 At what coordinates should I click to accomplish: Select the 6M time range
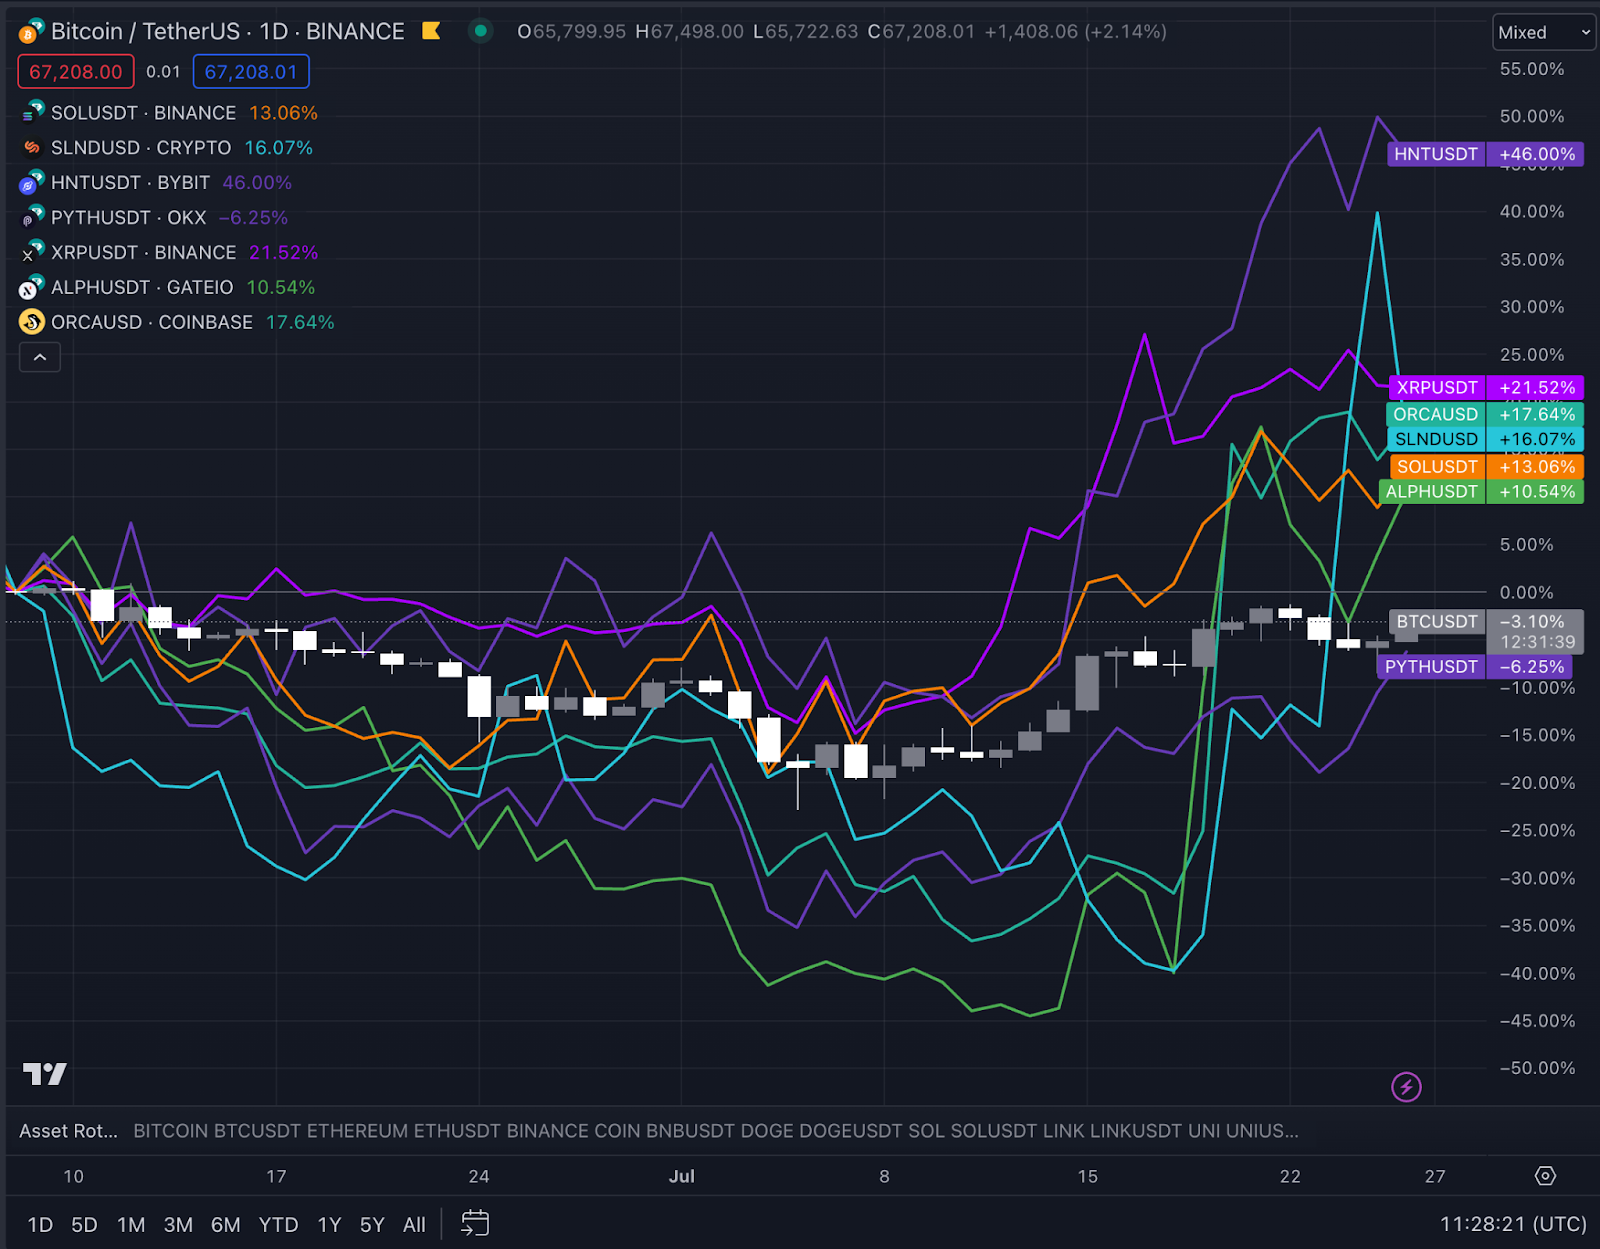[x=226, y=1224]
